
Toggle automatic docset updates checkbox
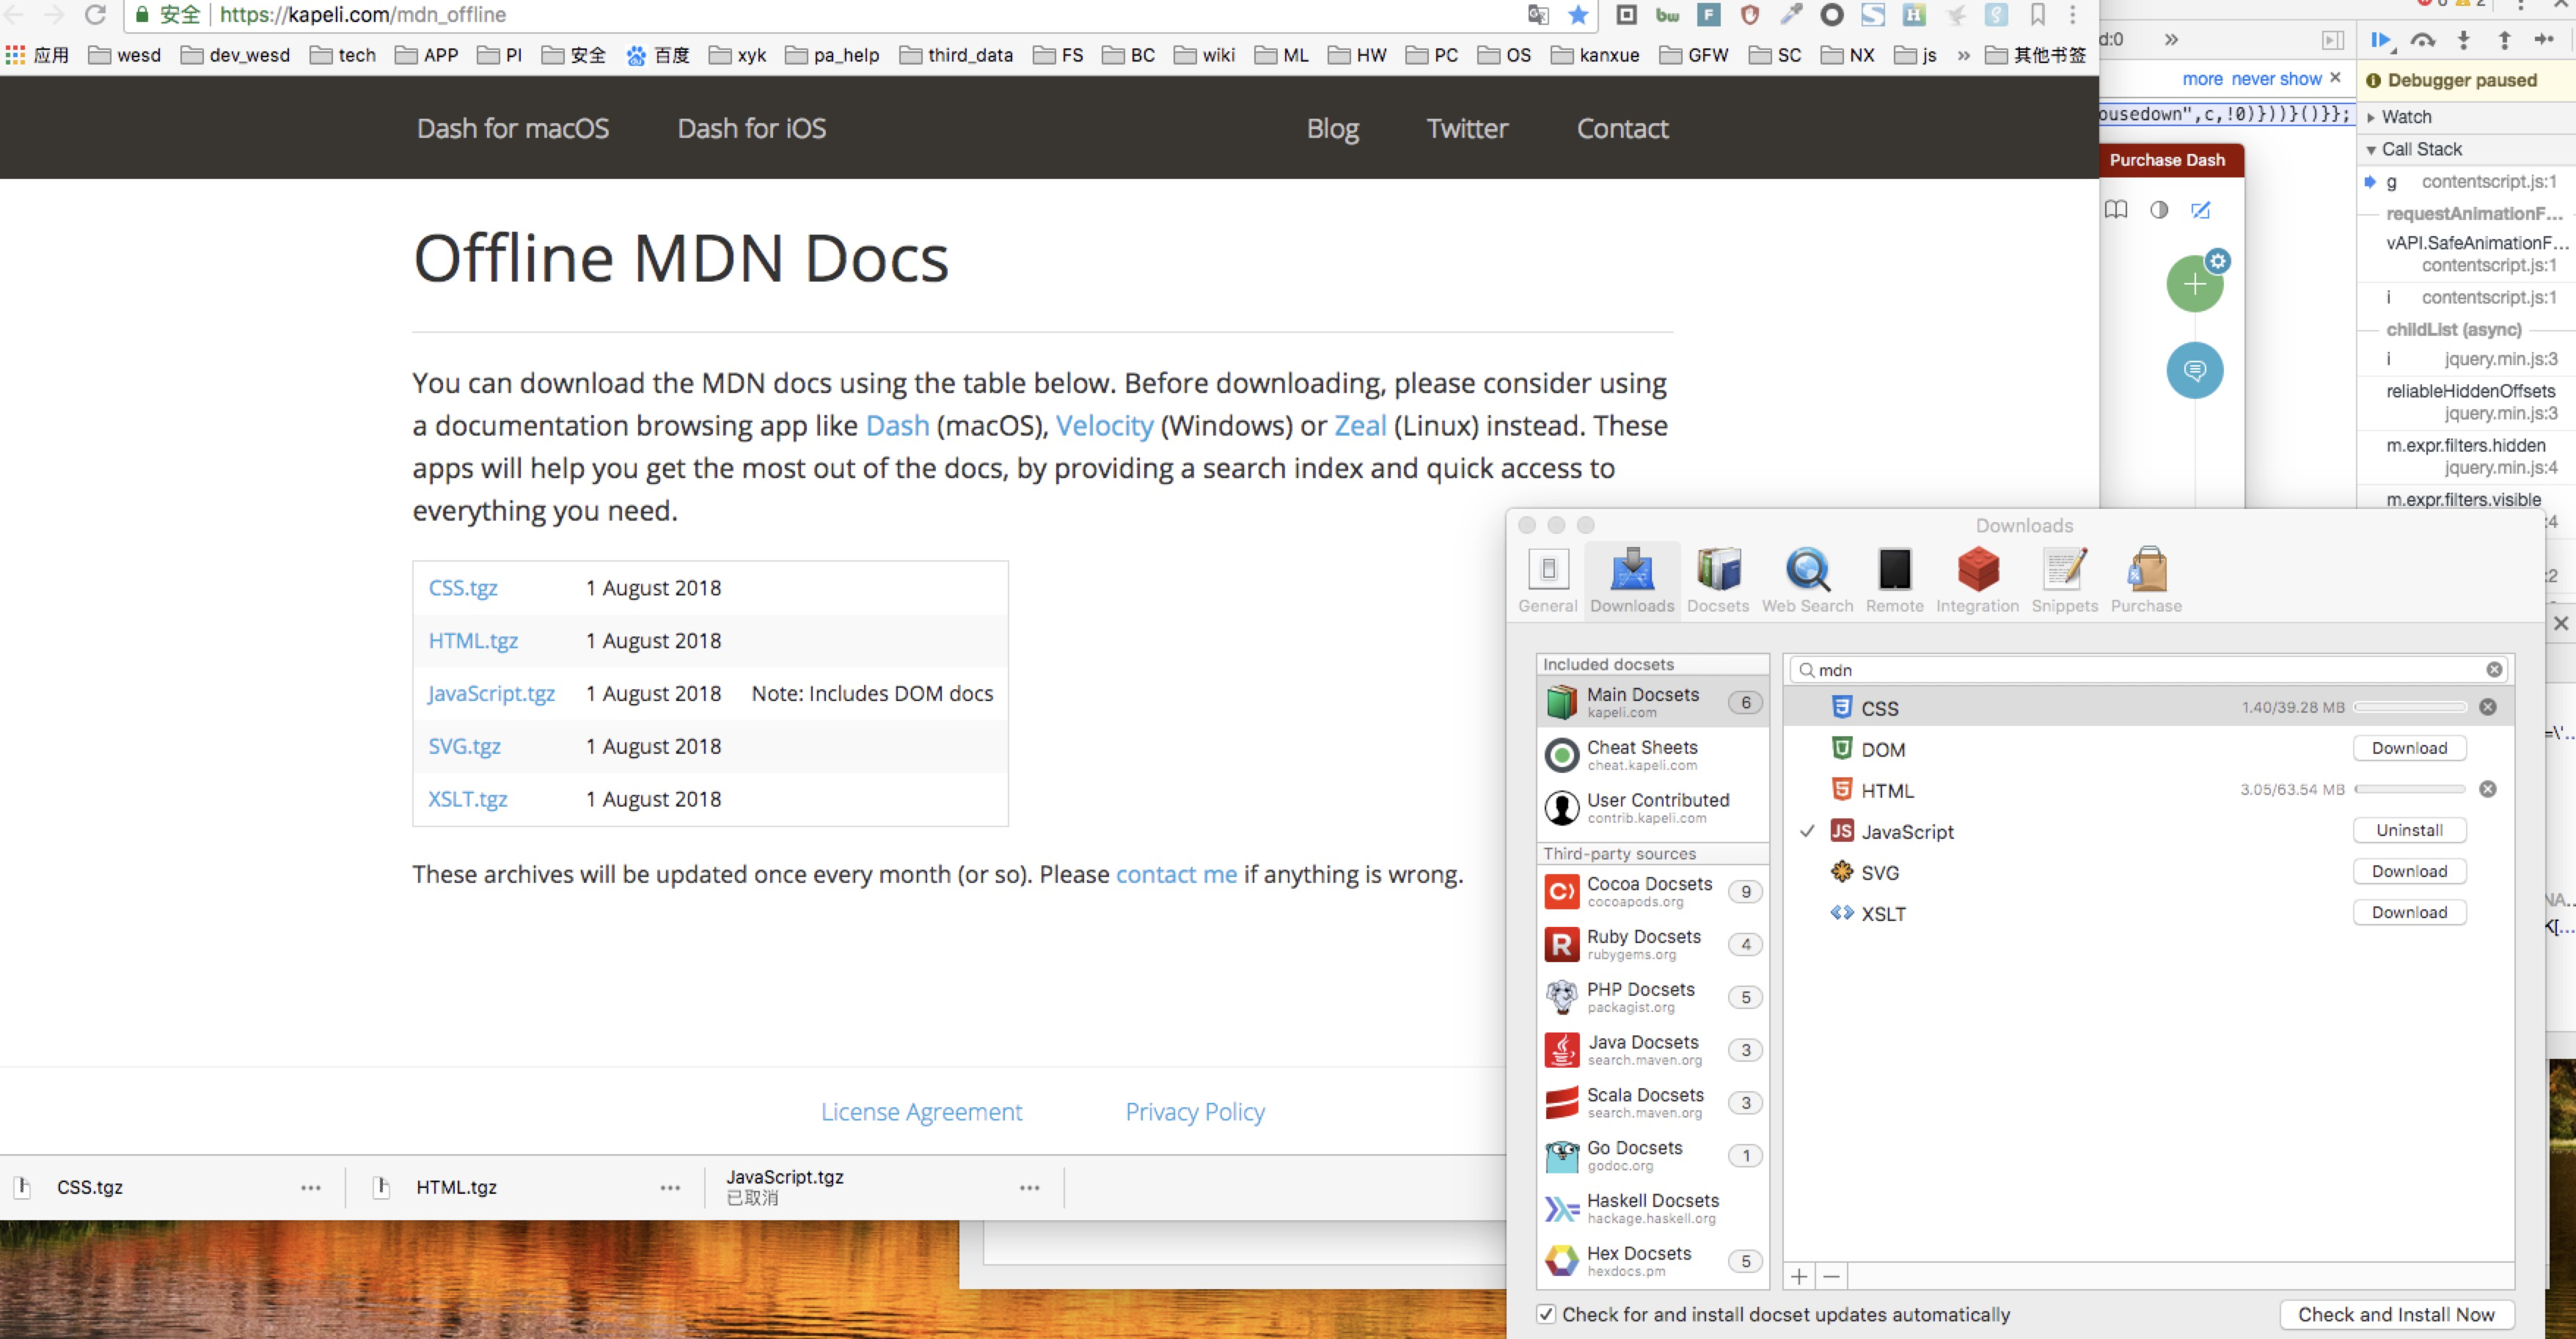pos(1546,1314)
